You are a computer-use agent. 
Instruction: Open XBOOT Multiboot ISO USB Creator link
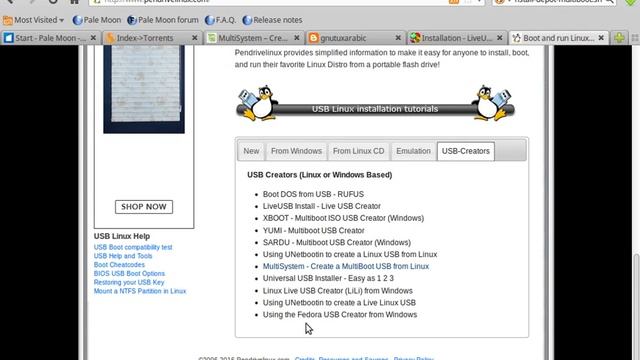click(x=343, y=218)
